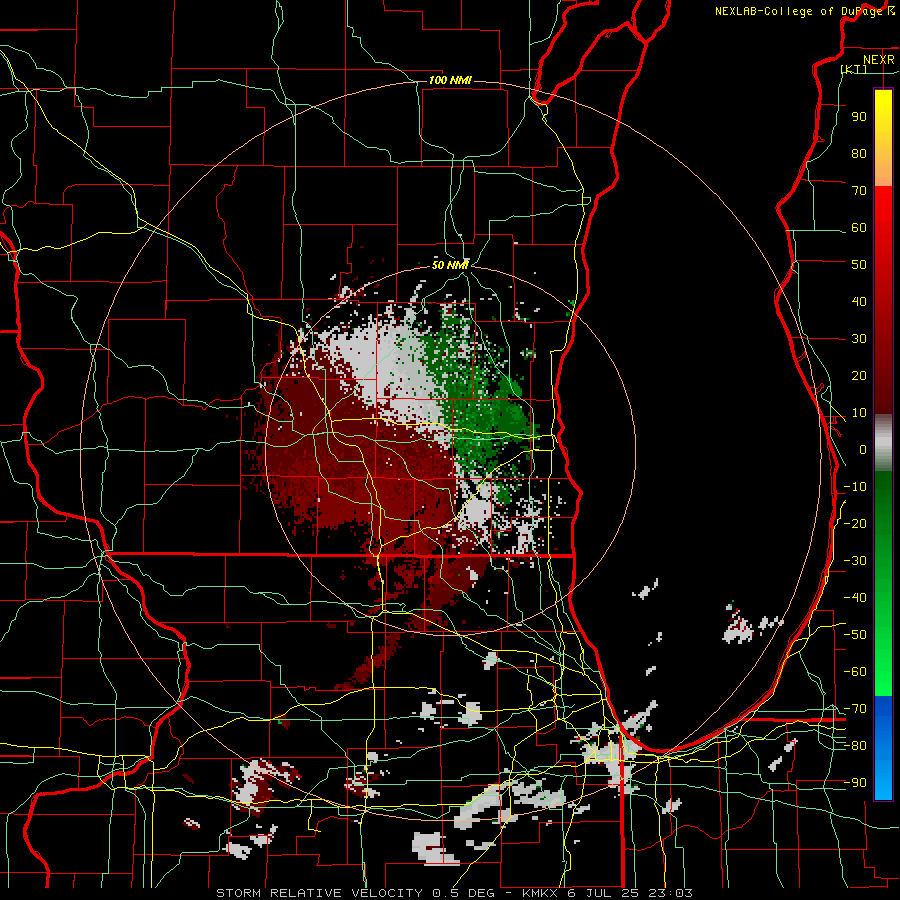Viewport: 900px width, 900px height.
Task: Click the "NEXR" label above the color scale
Action: click(879, 60)
